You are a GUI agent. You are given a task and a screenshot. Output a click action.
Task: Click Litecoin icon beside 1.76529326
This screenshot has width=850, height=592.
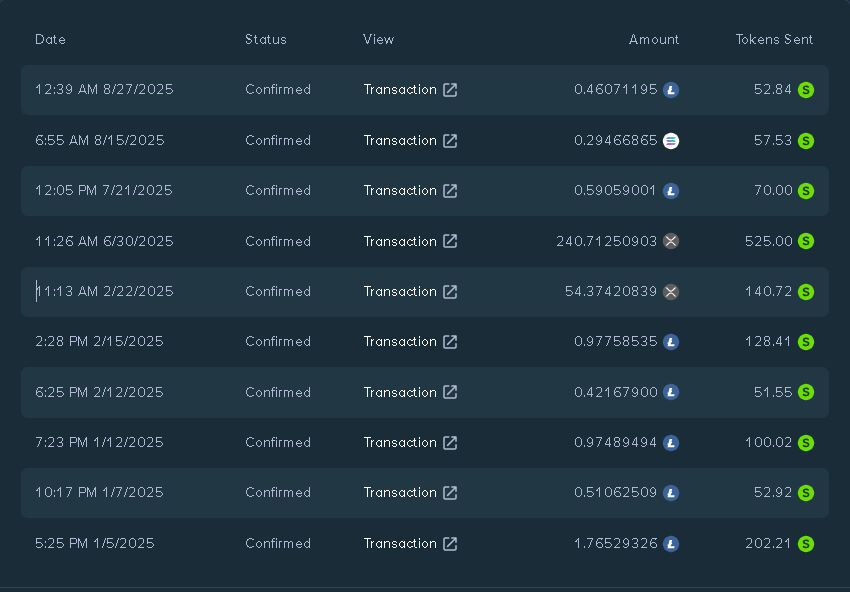coord(671,543)
